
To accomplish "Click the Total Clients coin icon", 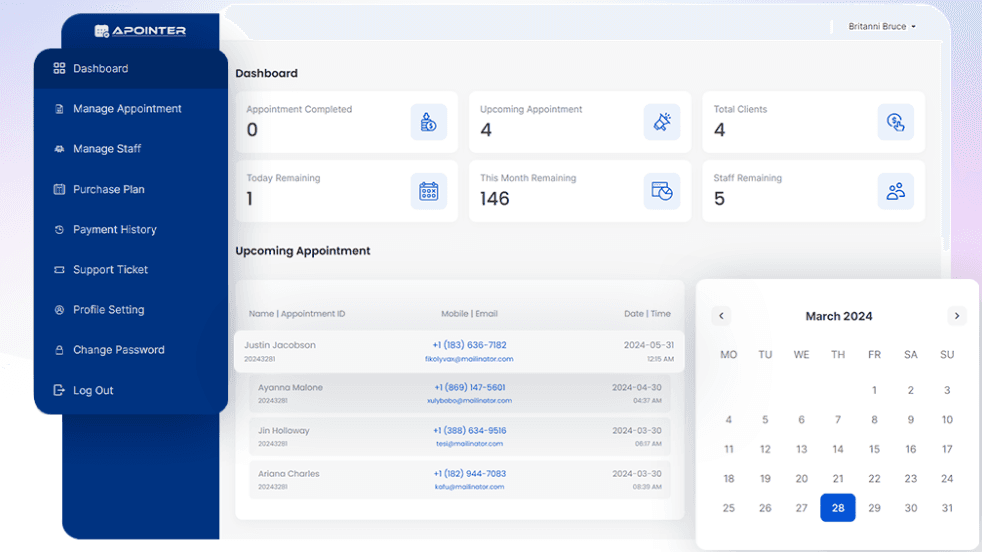I will click(x=896, y=122).
